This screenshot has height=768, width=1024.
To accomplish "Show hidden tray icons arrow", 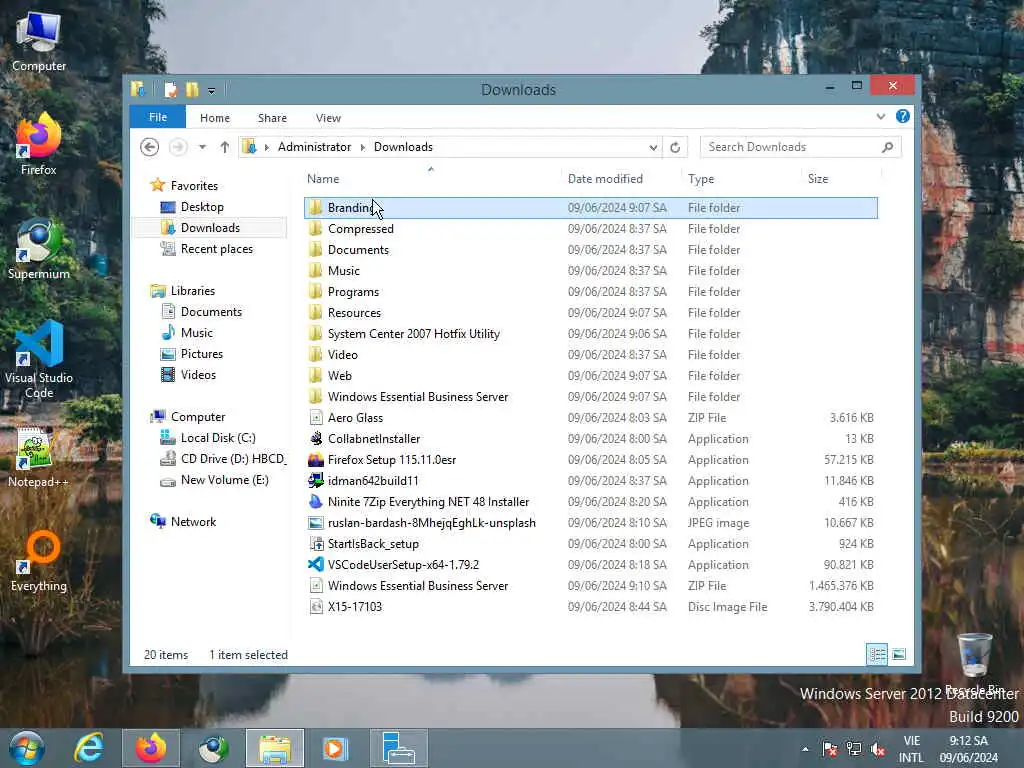I will pyautogui.click(x=805, y=749).
